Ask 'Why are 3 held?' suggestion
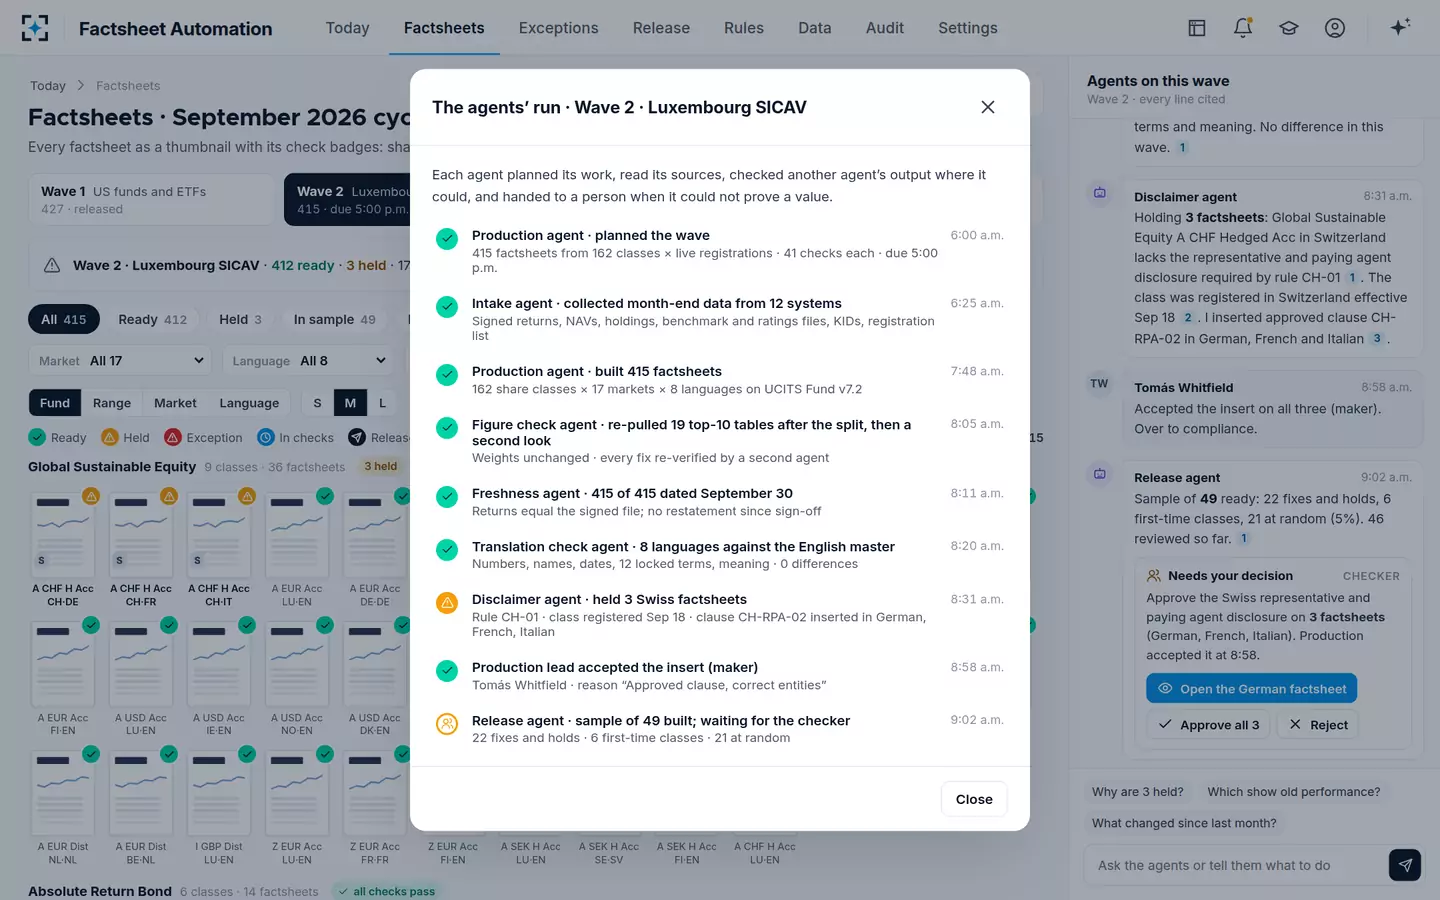Screen dimensions: 1440x900 click(x=1138, y=792)
